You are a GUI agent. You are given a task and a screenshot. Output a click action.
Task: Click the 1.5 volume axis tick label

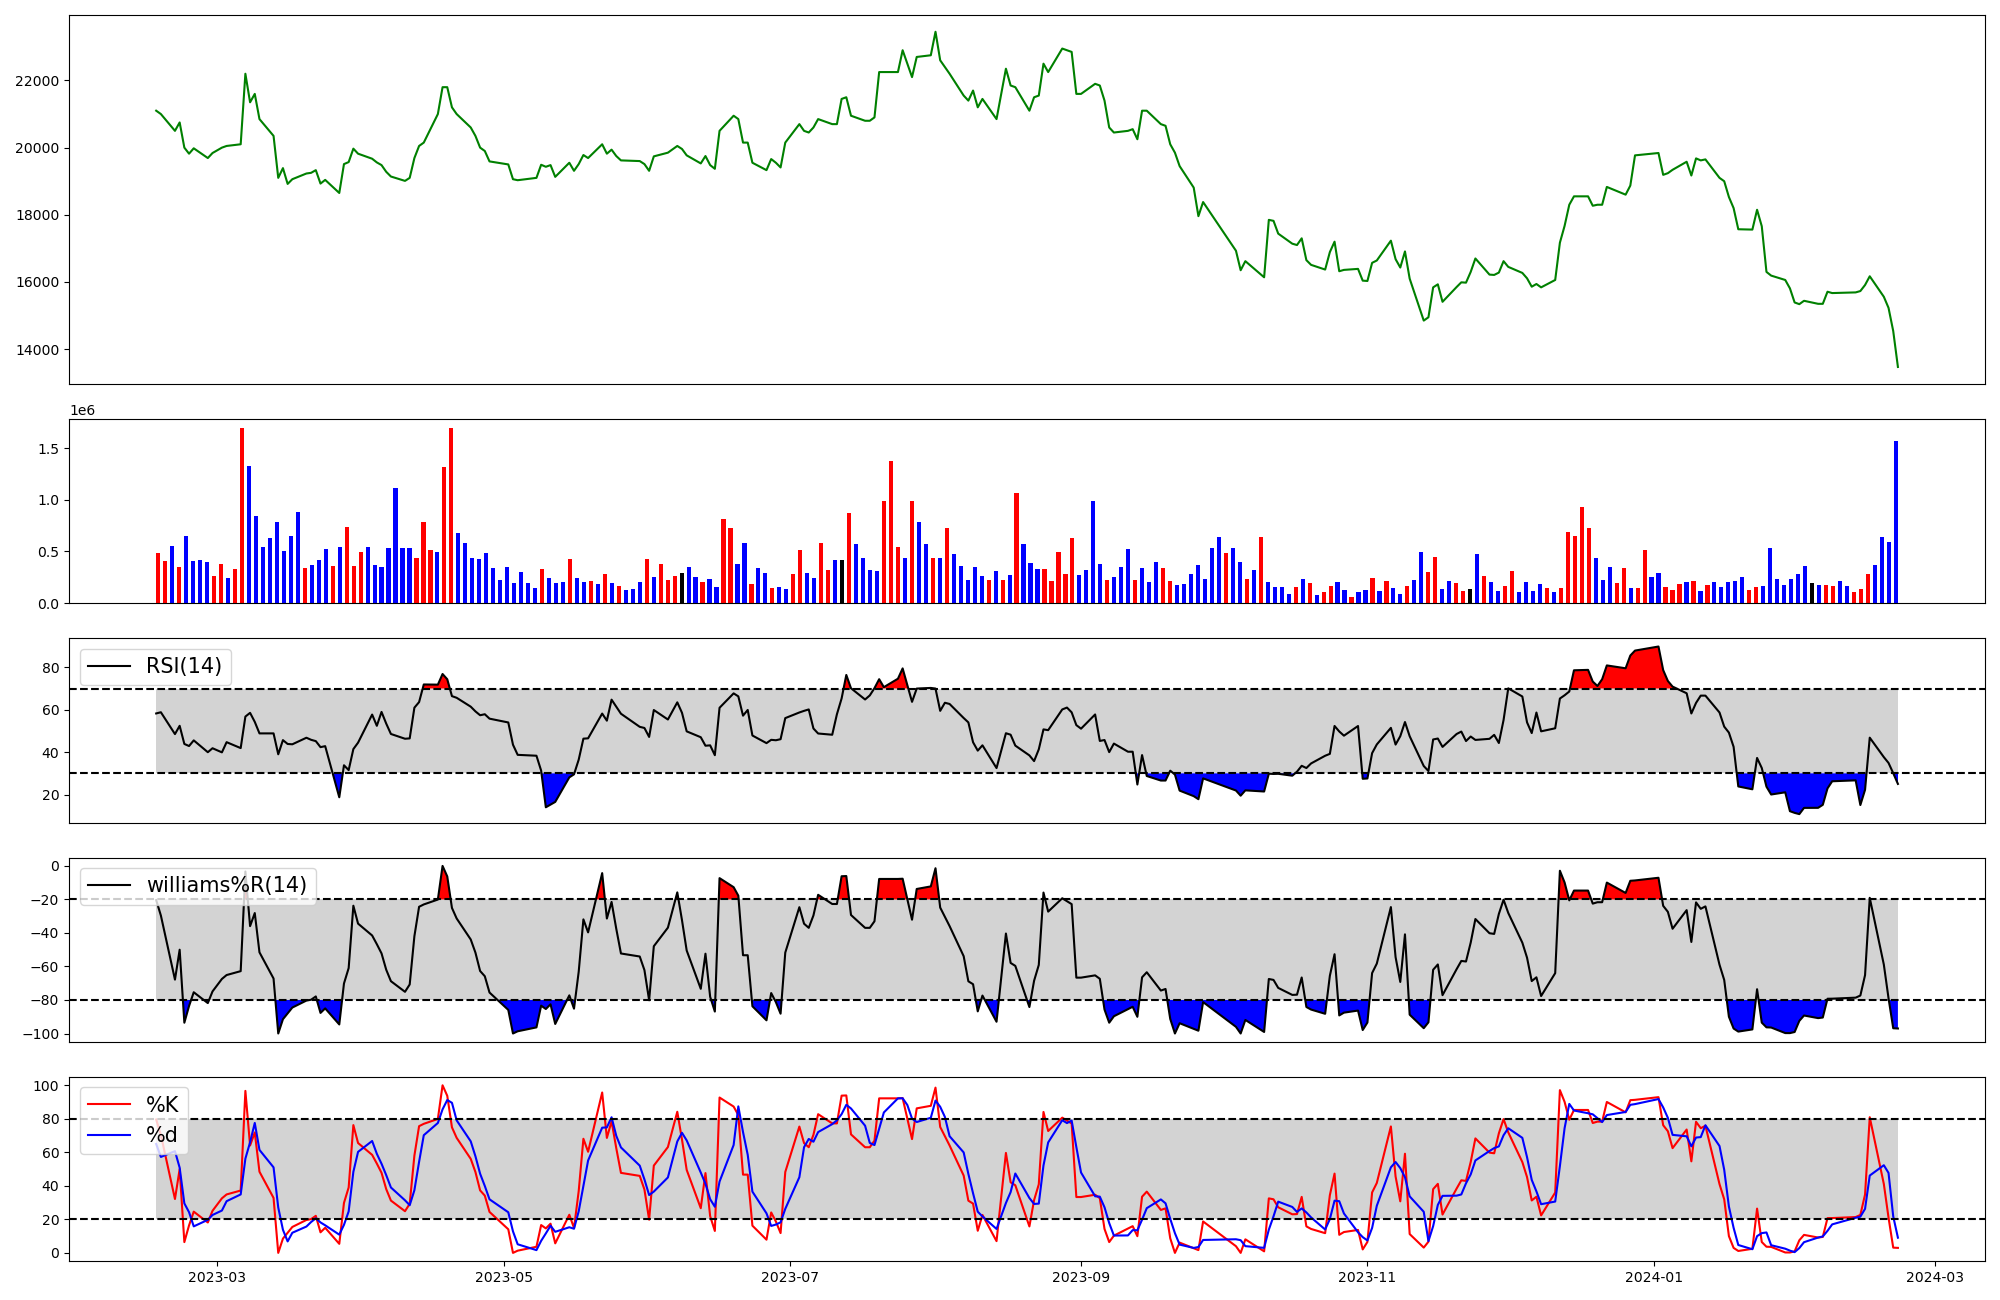[x=48, y=449]
